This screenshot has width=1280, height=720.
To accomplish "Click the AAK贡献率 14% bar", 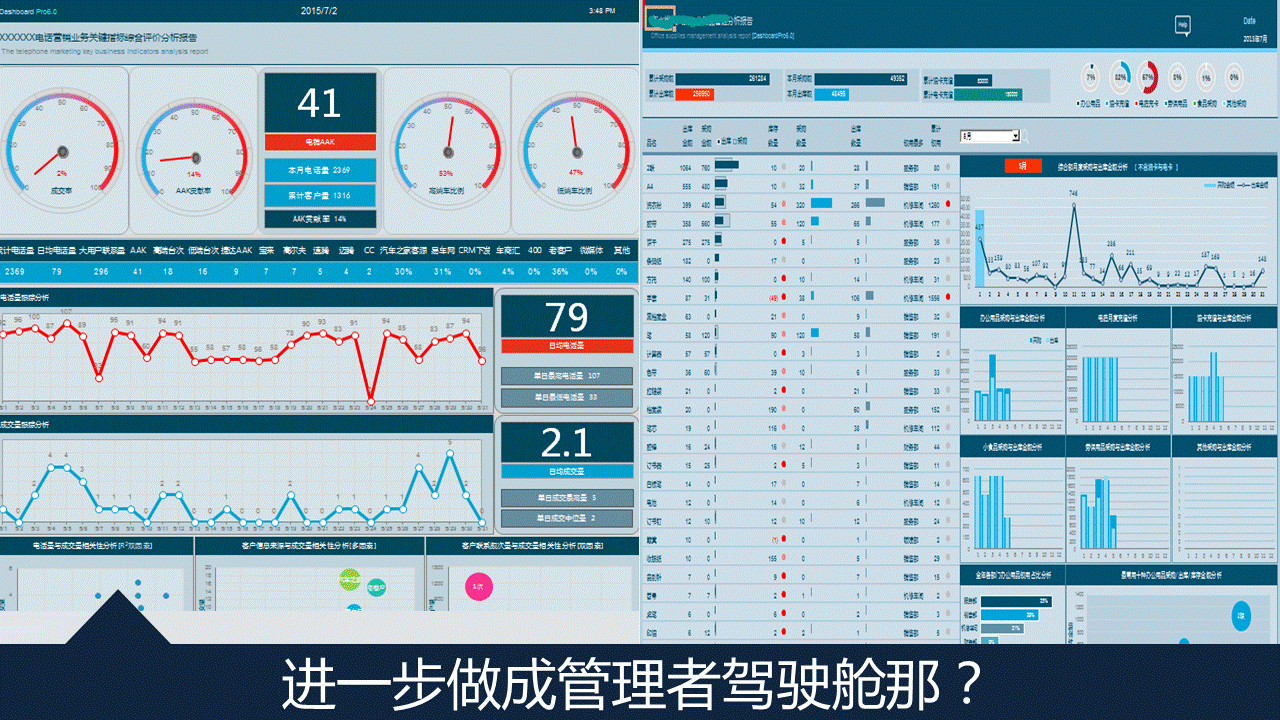I will (320, 219).
